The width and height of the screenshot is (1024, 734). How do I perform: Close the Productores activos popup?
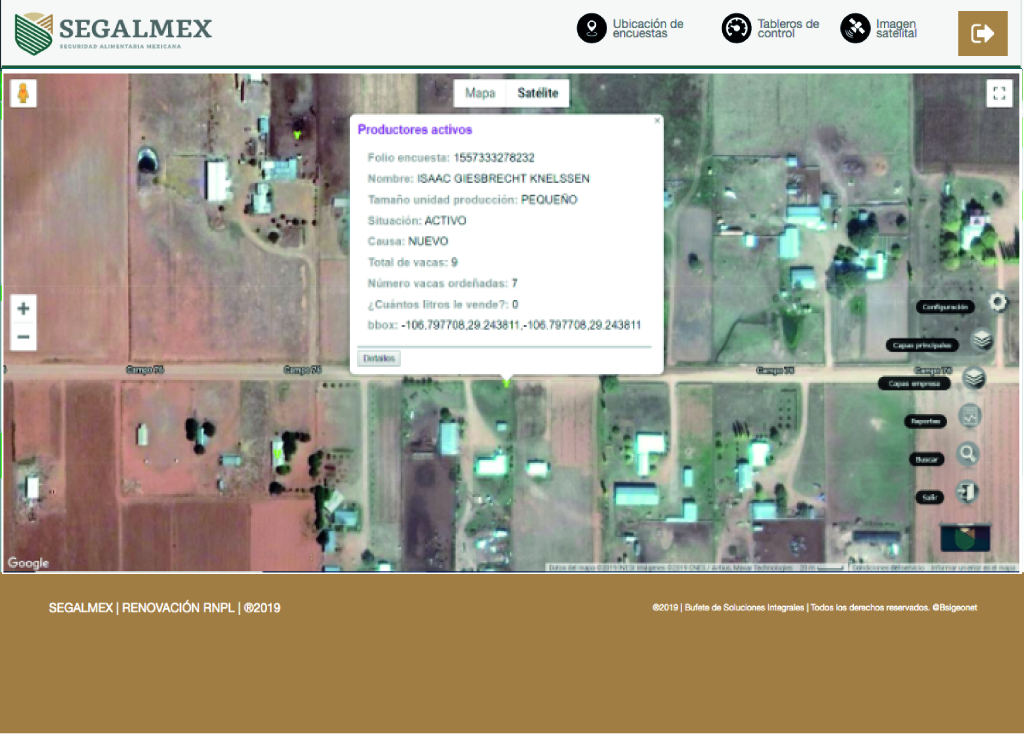(x=657, y=121)
